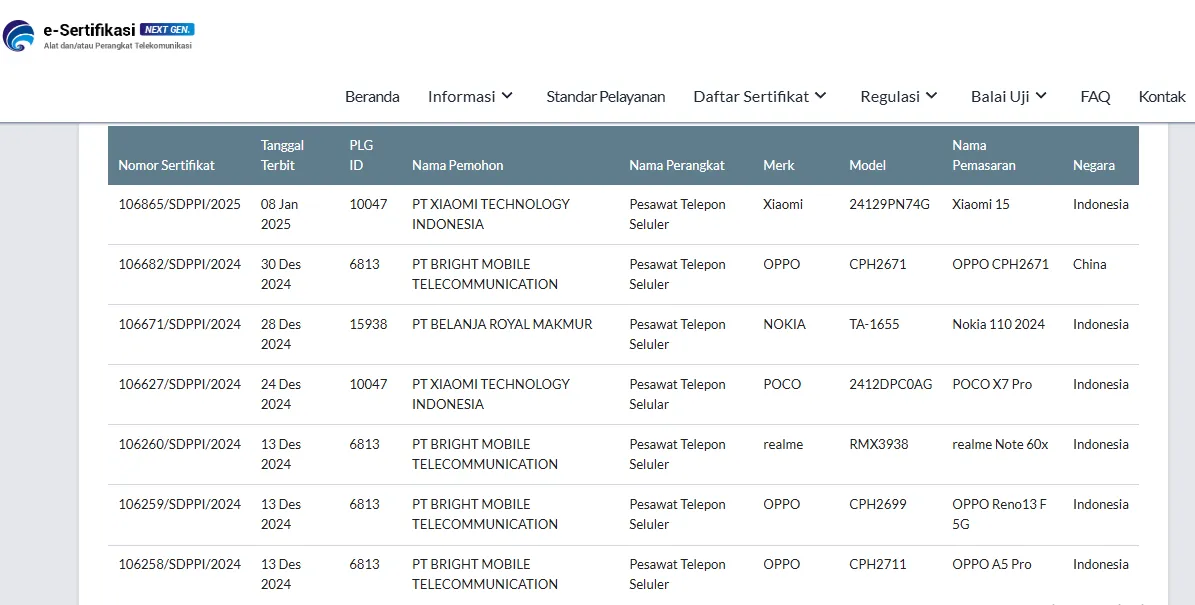Expand the Balai Uji dropdown
Screen dimensions: 1195x605
coord(1008,97)
